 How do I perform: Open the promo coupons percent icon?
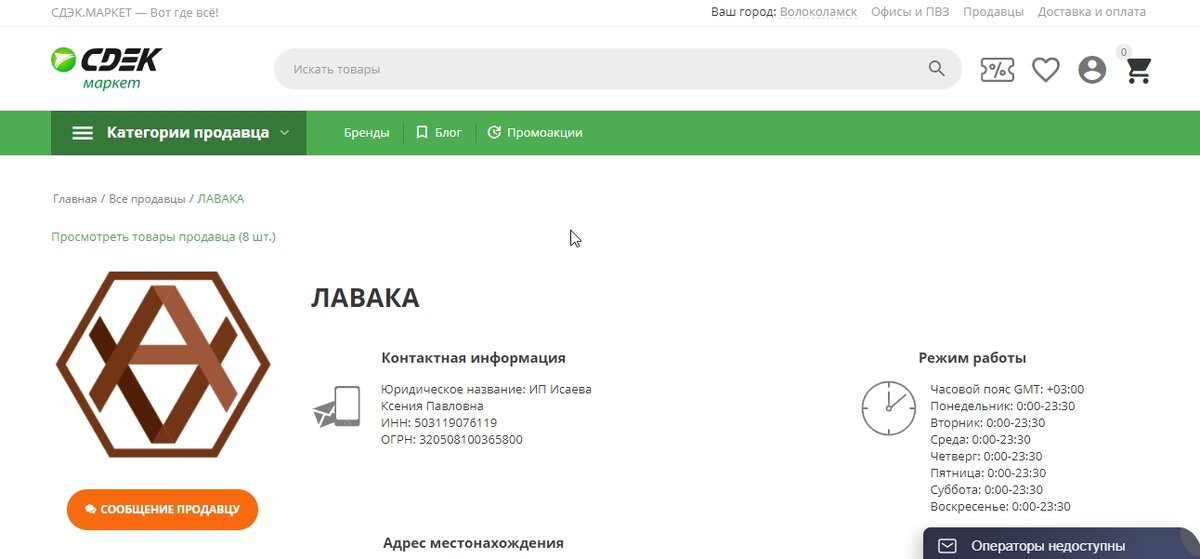pyautogui.click(x=997, y=69)
